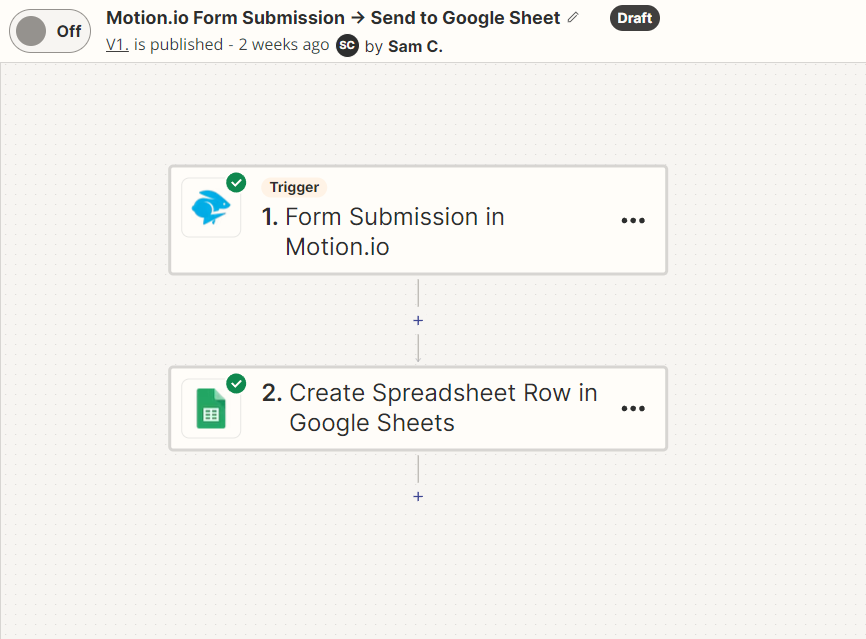Click the Motion.io rabbit app icon
Screen dimensions: 866x639
(211, 208)
